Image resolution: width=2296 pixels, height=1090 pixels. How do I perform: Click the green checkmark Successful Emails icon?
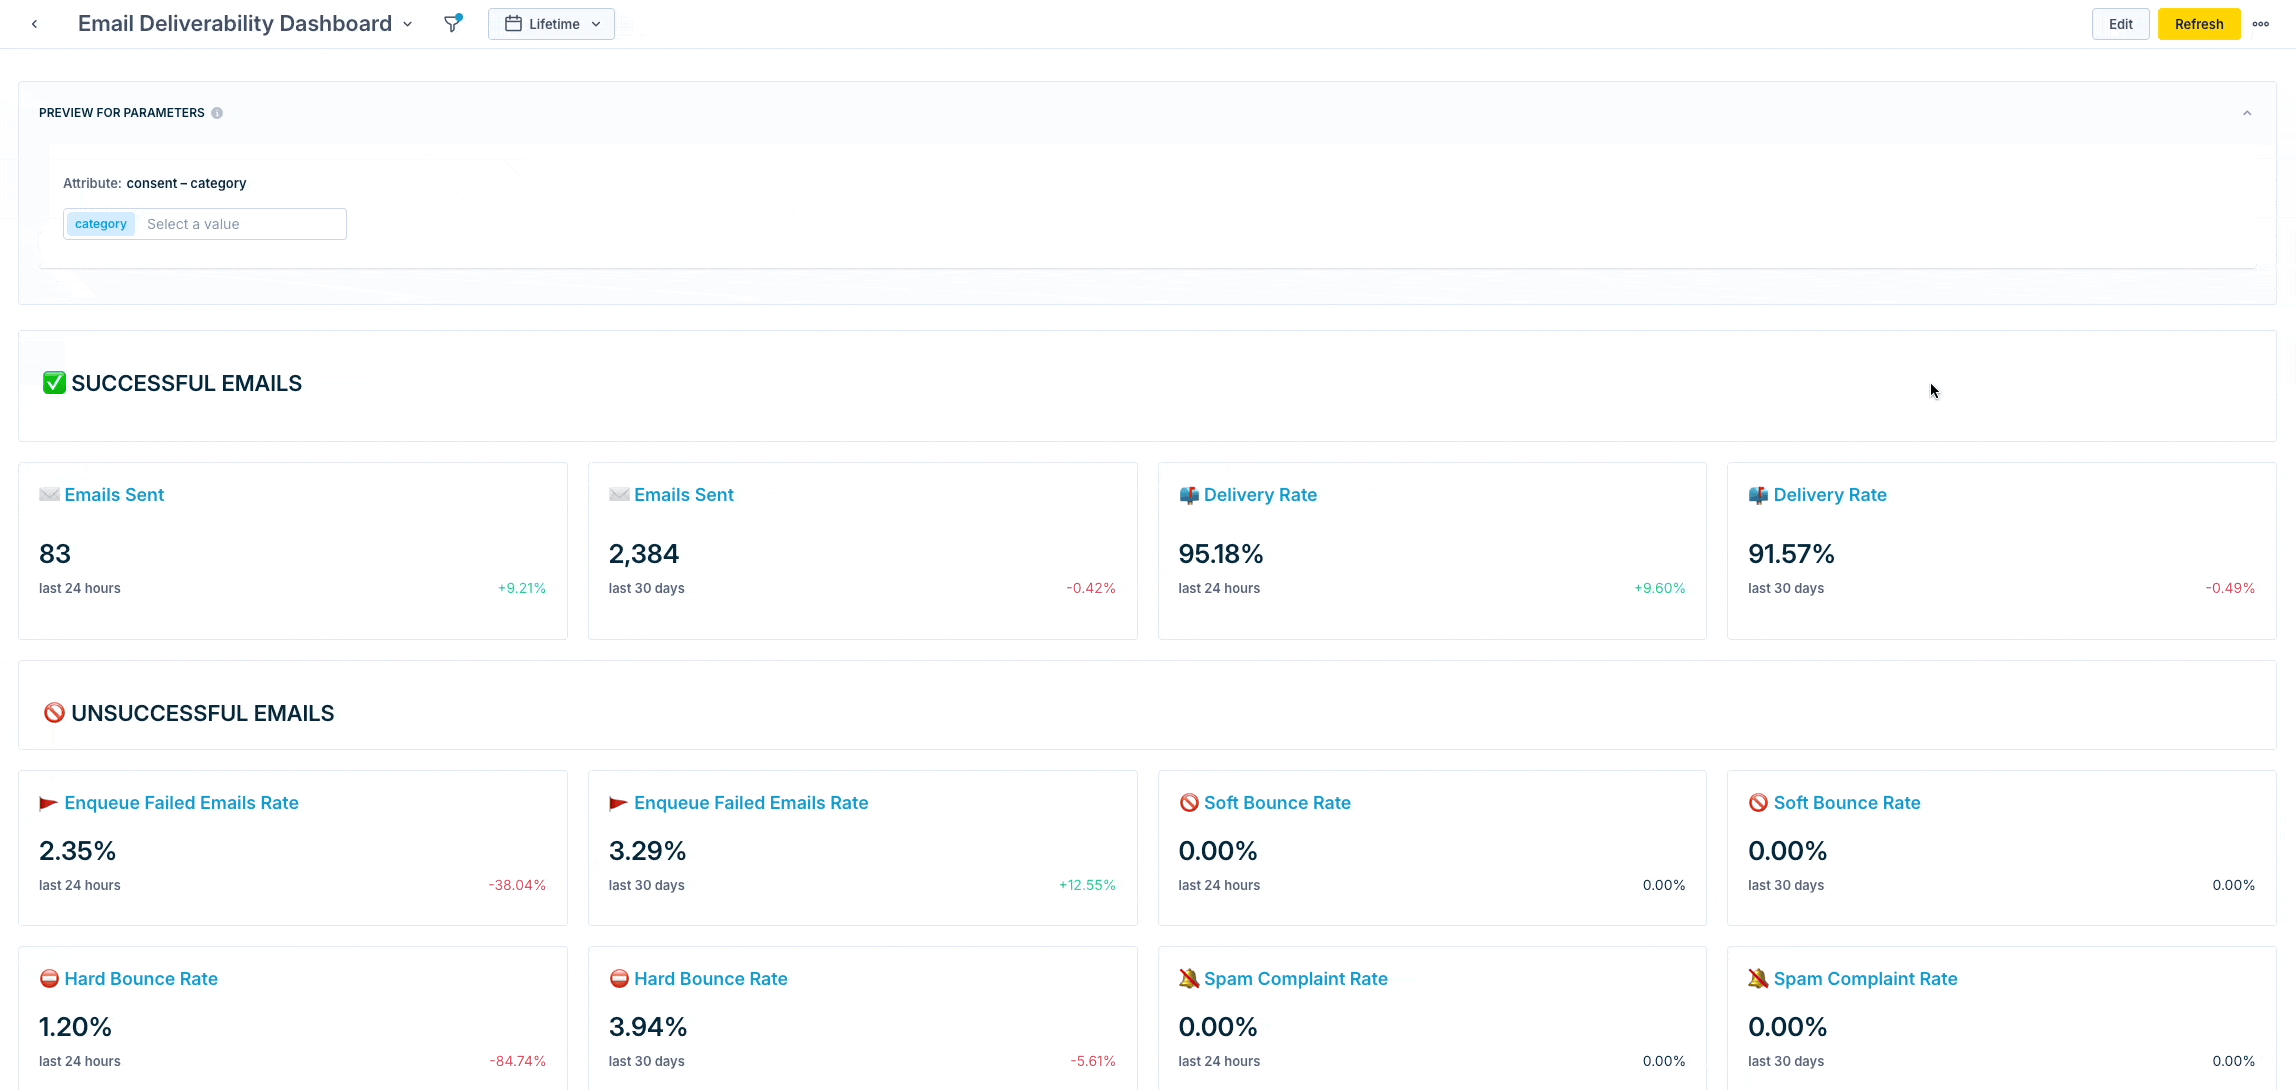coord(54,383)
